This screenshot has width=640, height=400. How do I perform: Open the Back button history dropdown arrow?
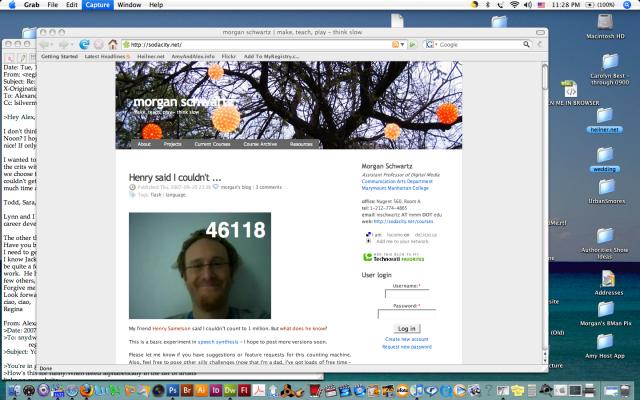click(52, 44)
